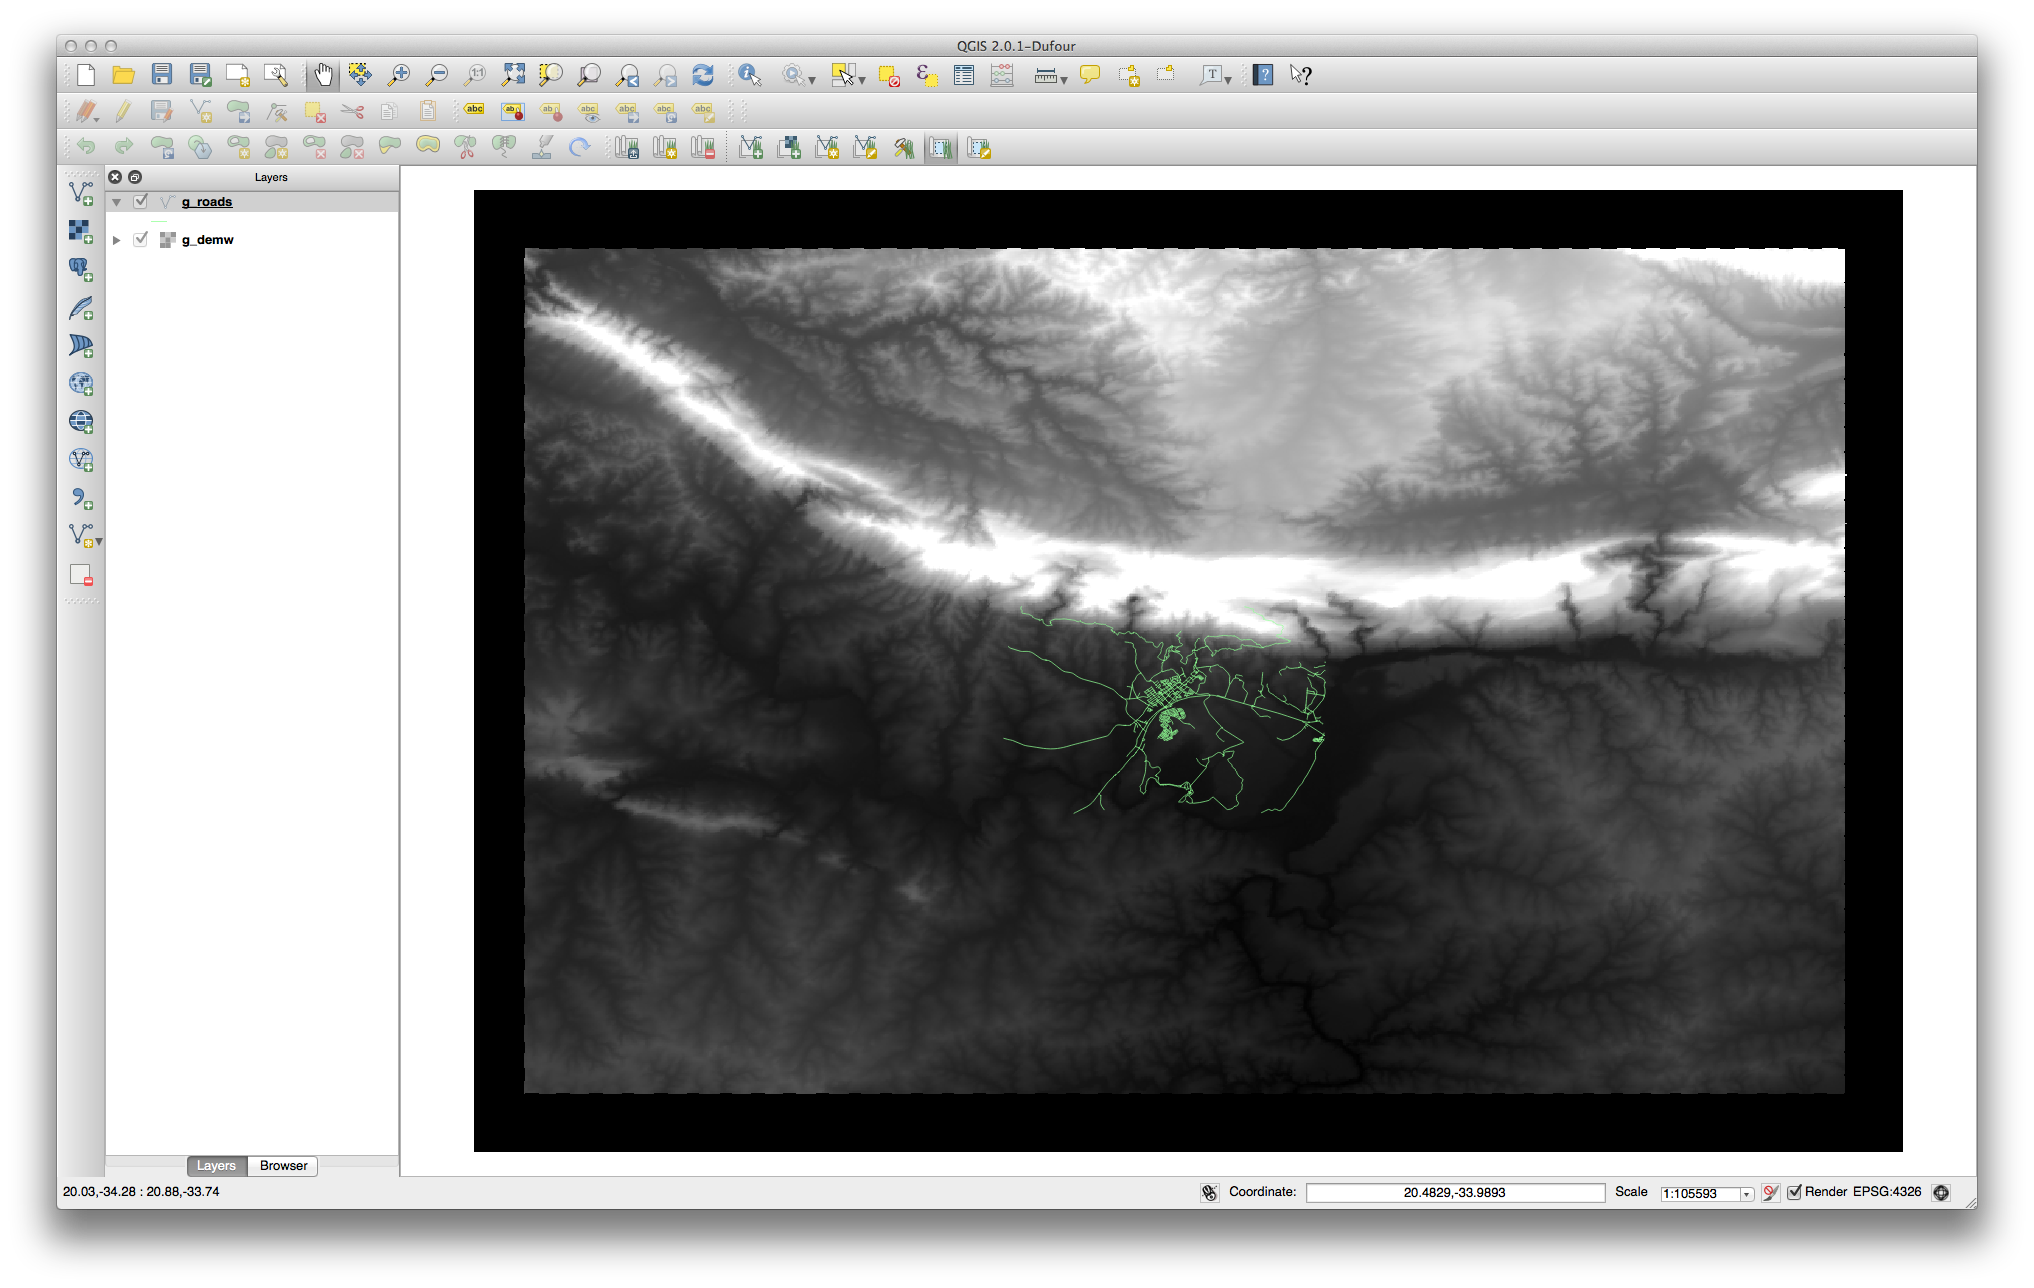Click the Zoom Full extent icon
Viewport: 2034px width, 1288px height.
click(x=513, y=75)
